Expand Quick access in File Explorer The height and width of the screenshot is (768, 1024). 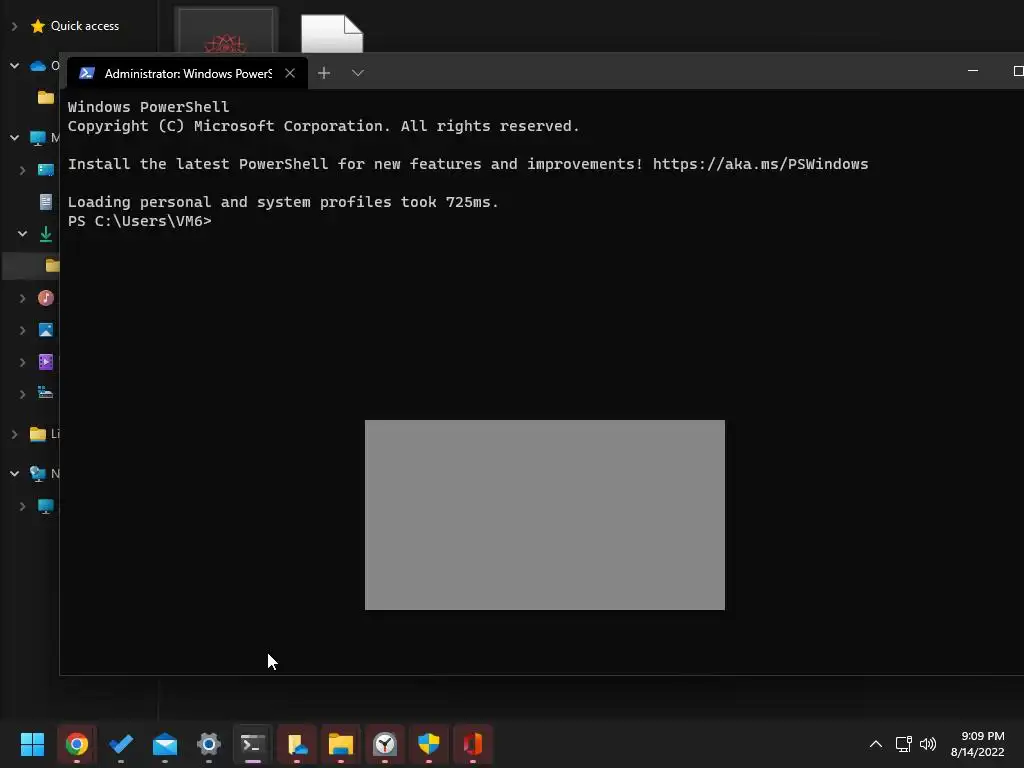point(14,26)
